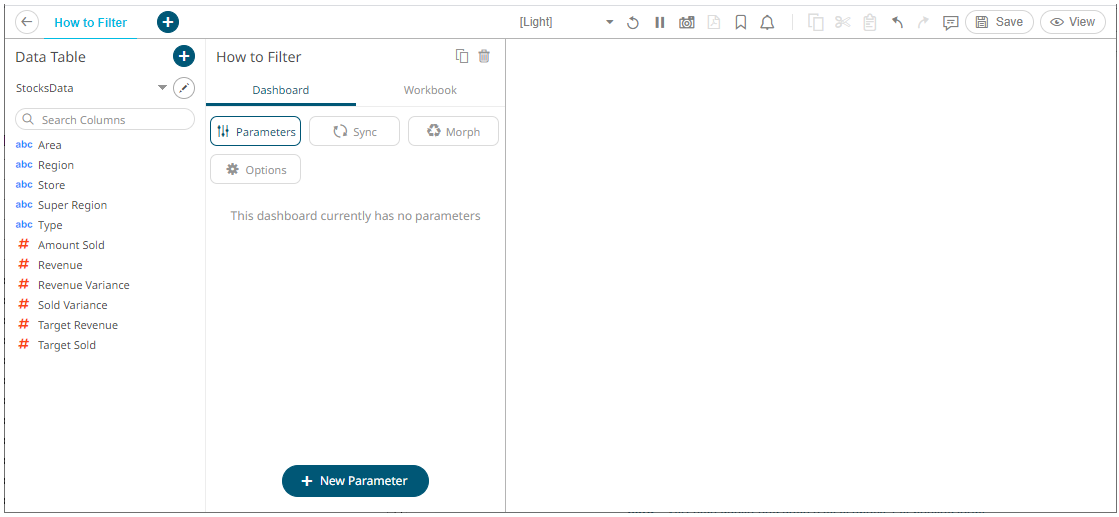Open dashboard Options
Screen dimensions: 1119x517
tap(255, 169)
